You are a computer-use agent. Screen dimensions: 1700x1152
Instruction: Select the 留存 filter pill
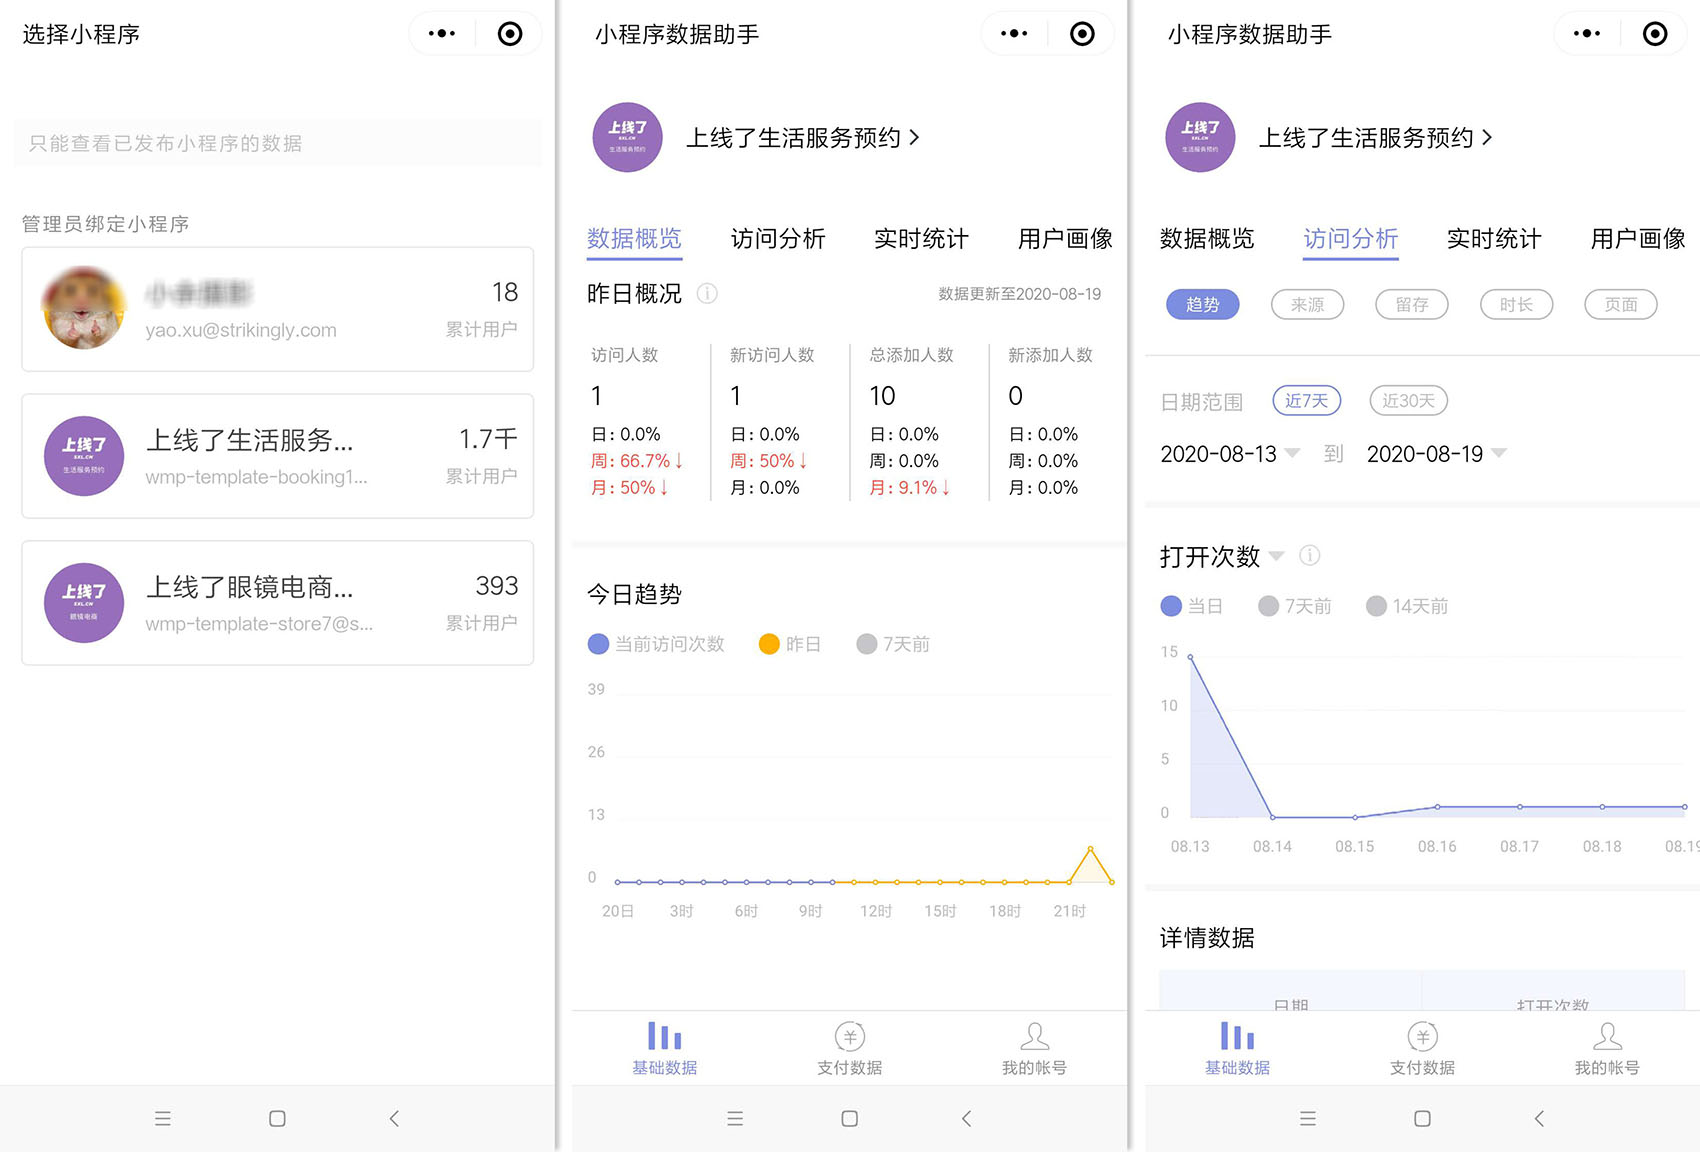[1411, 304]
